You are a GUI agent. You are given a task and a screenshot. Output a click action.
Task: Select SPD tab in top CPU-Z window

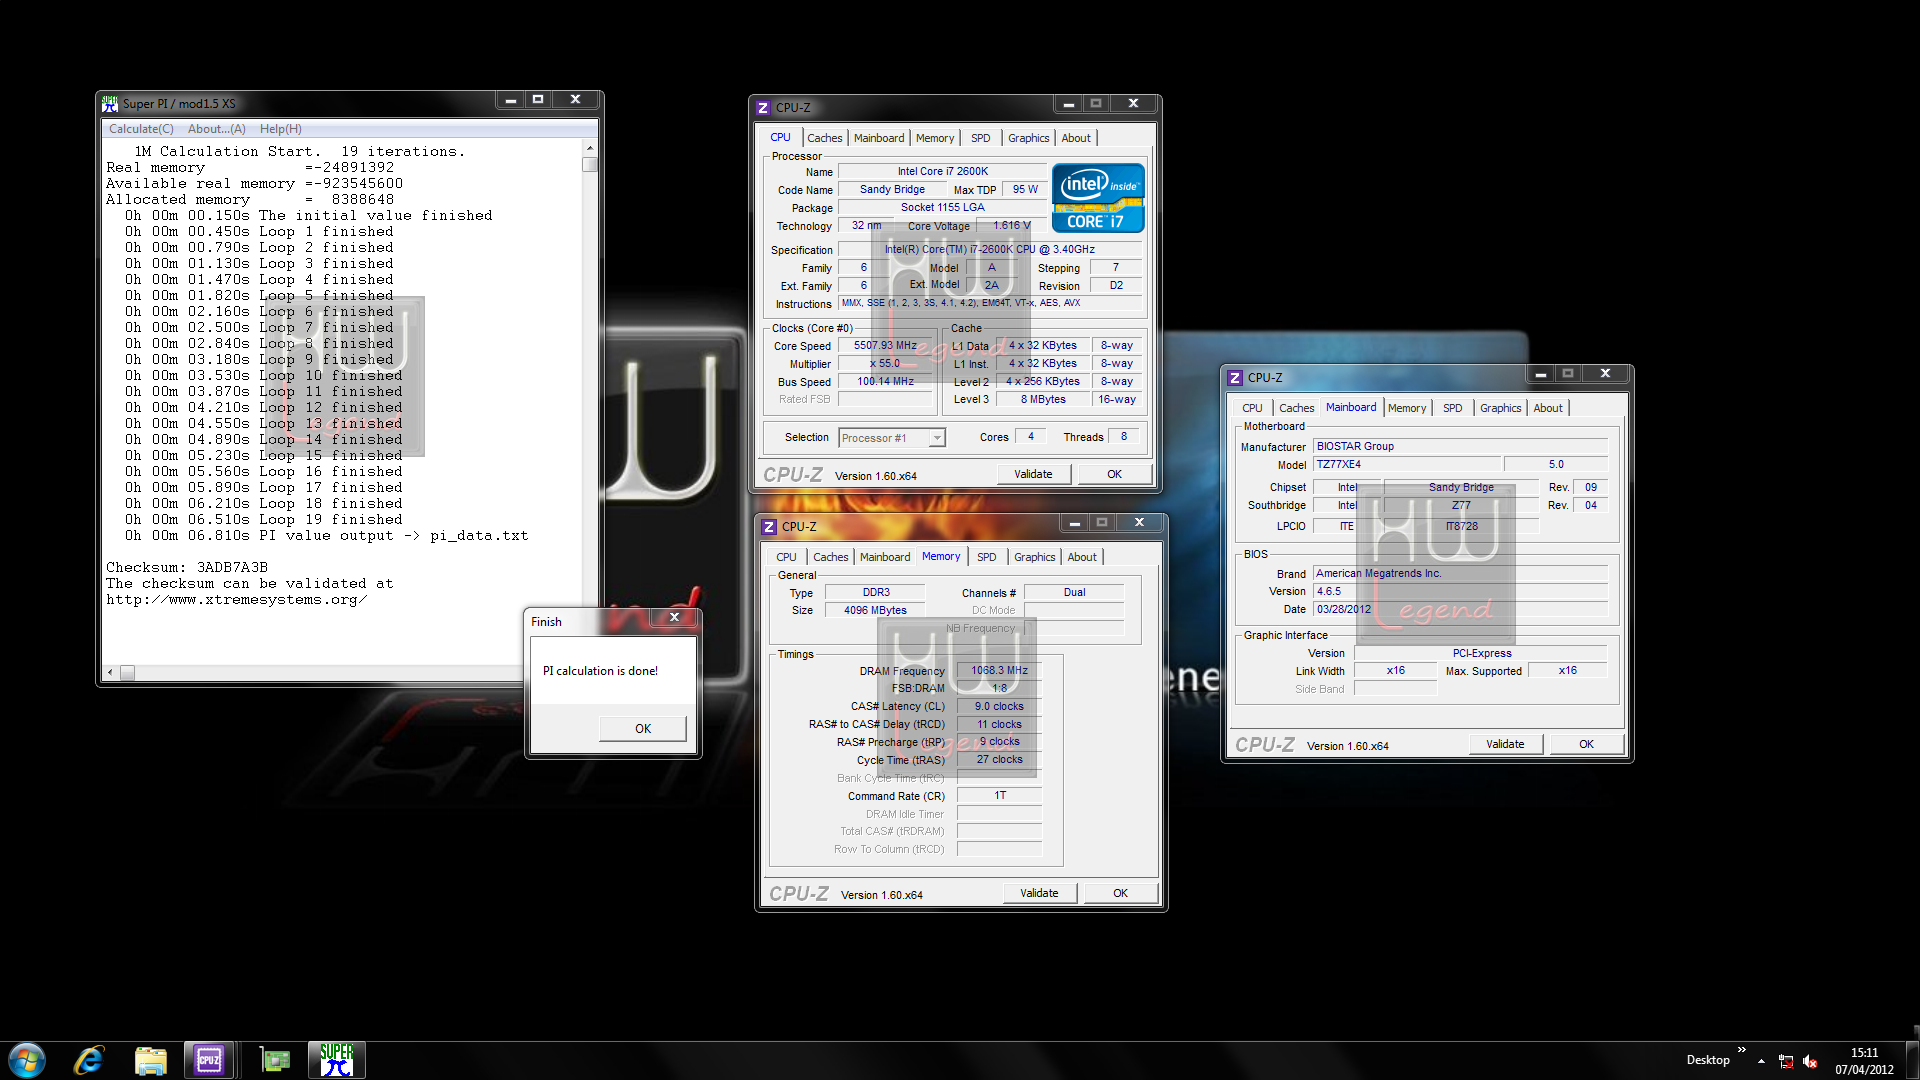[x=981, y=138]
